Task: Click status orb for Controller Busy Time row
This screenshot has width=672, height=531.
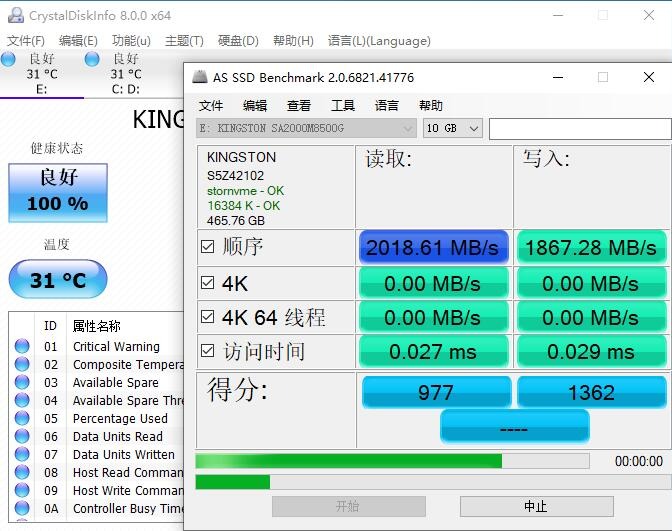Action: tap(22, 508)
